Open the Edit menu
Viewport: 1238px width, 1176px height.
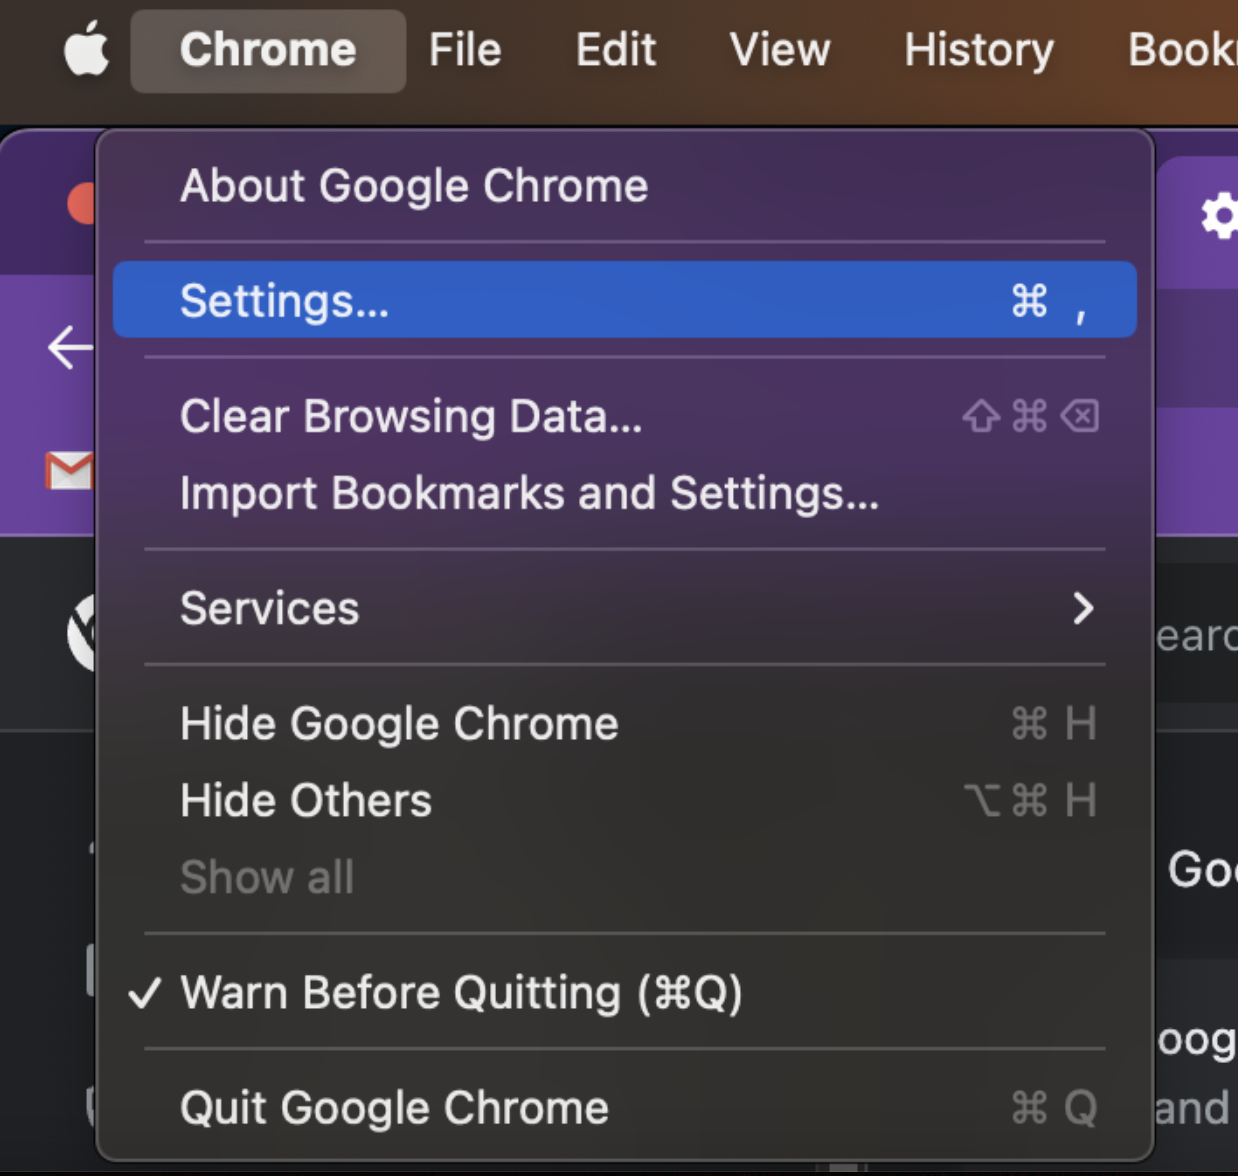[x=616, y=50]
